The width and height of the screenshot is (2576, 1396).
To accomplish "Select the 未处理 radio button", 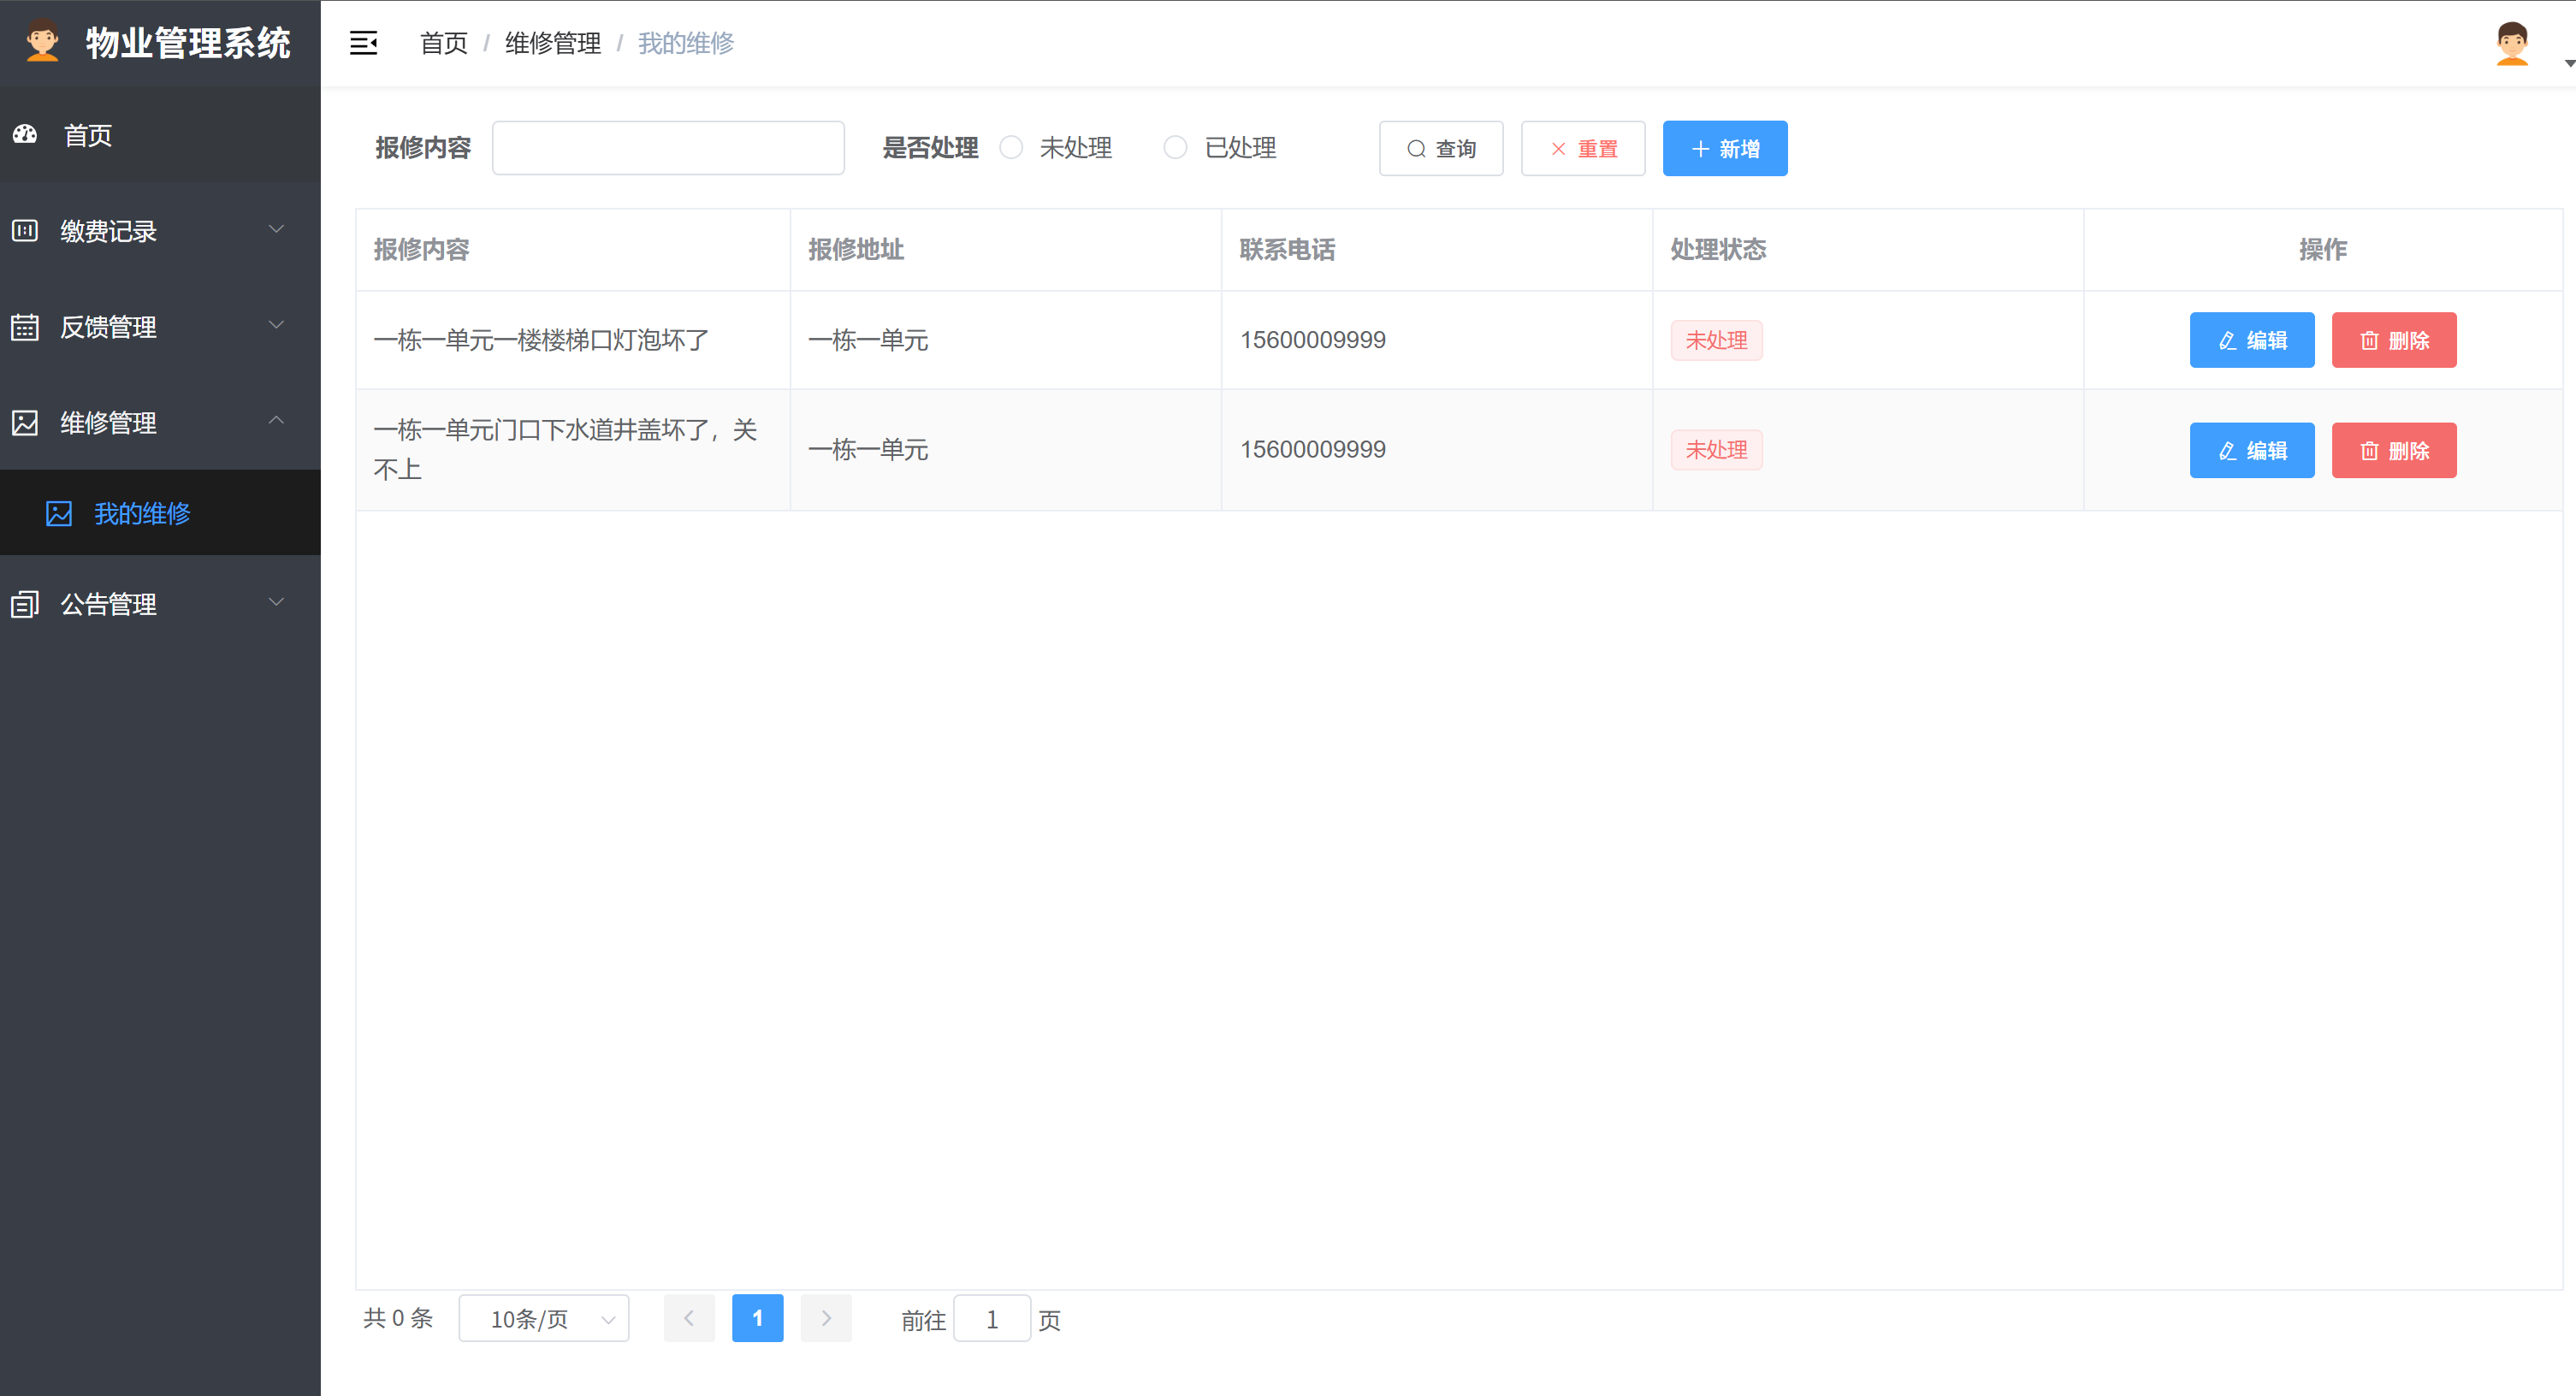I will (1011, 147).
